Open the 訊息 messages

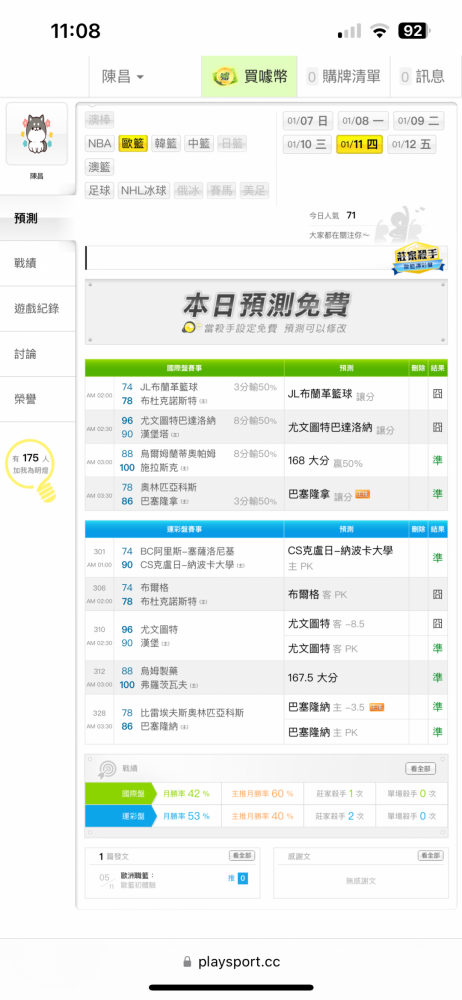point(422,77)
